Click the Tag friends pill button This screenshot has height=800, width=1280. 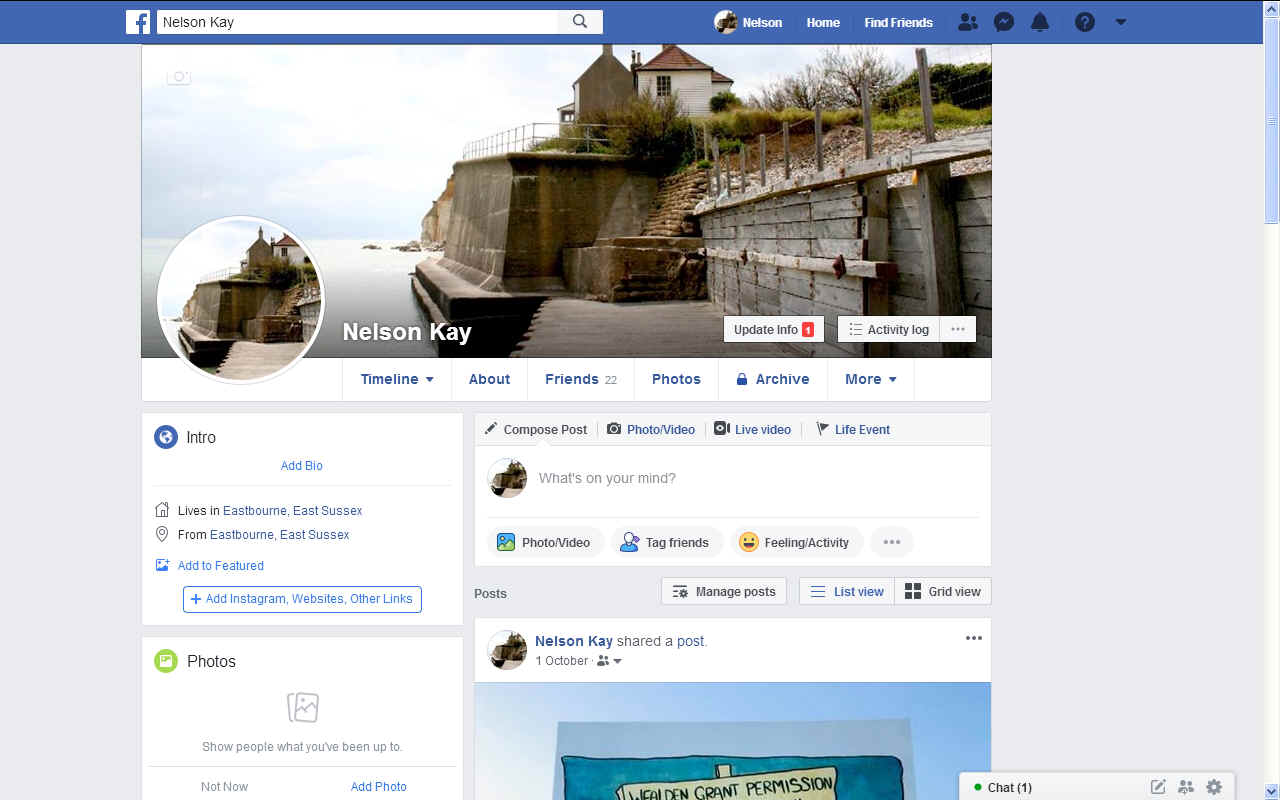tap(666, 542)
